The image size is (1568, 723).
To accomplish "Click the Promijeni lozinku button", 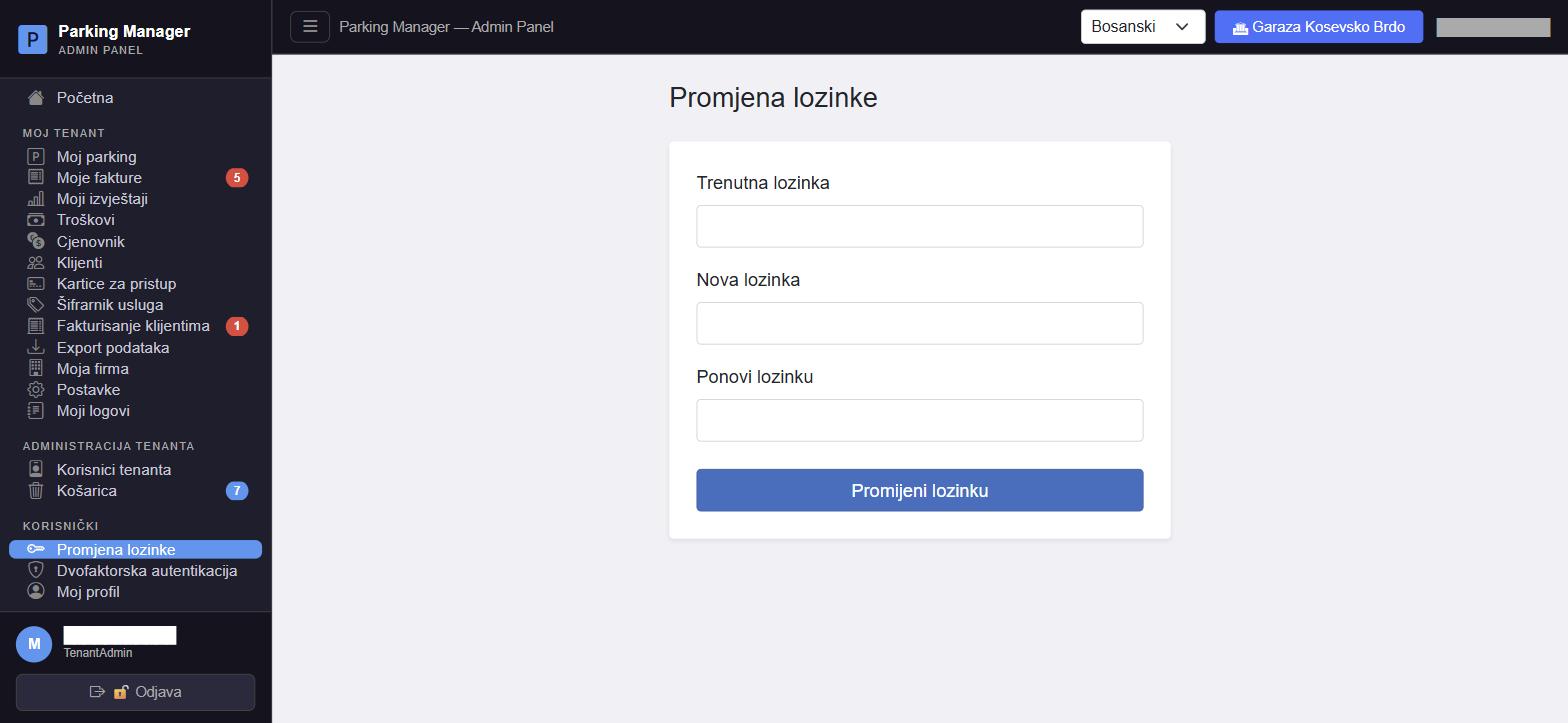I will pyautogui.click(x=920, y=490).
